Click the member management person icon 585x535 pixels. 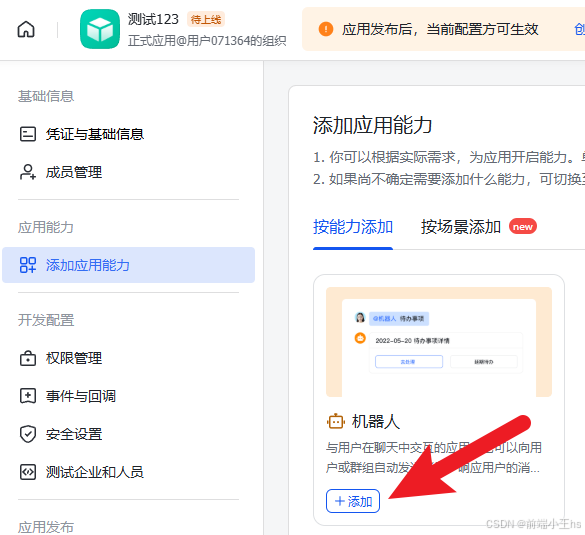28,172
